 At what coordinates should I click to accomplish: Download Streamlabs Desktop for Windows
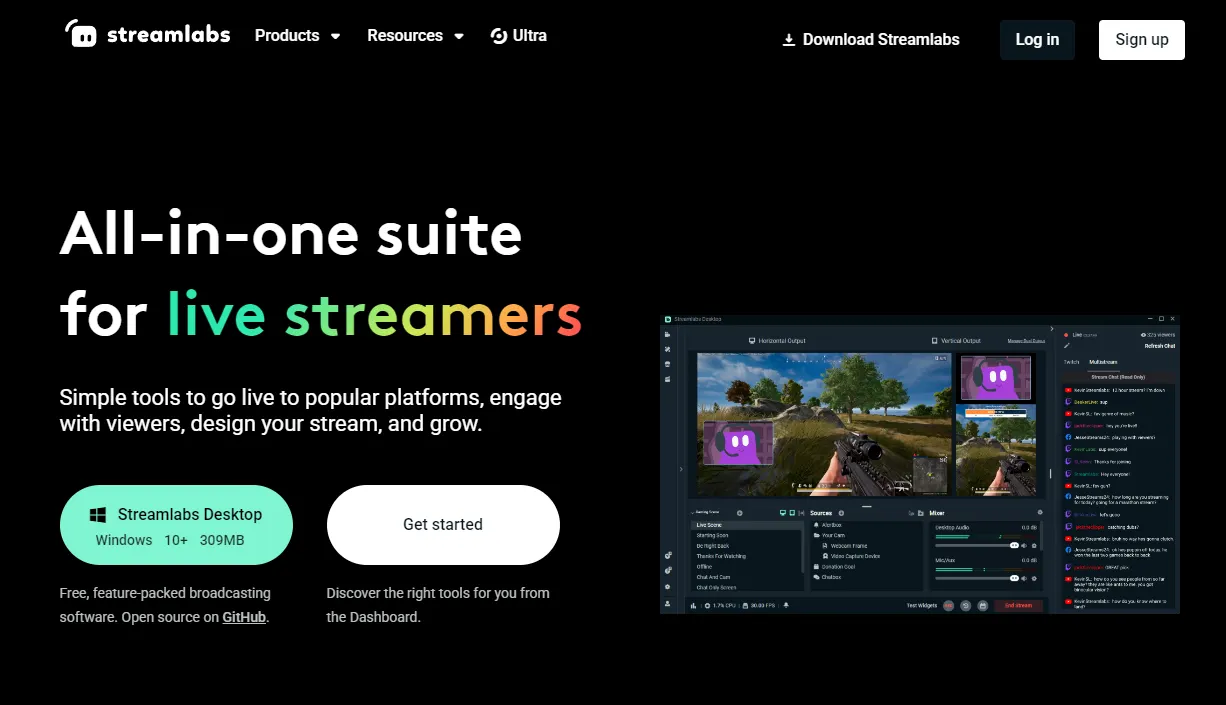coord(176,525)
